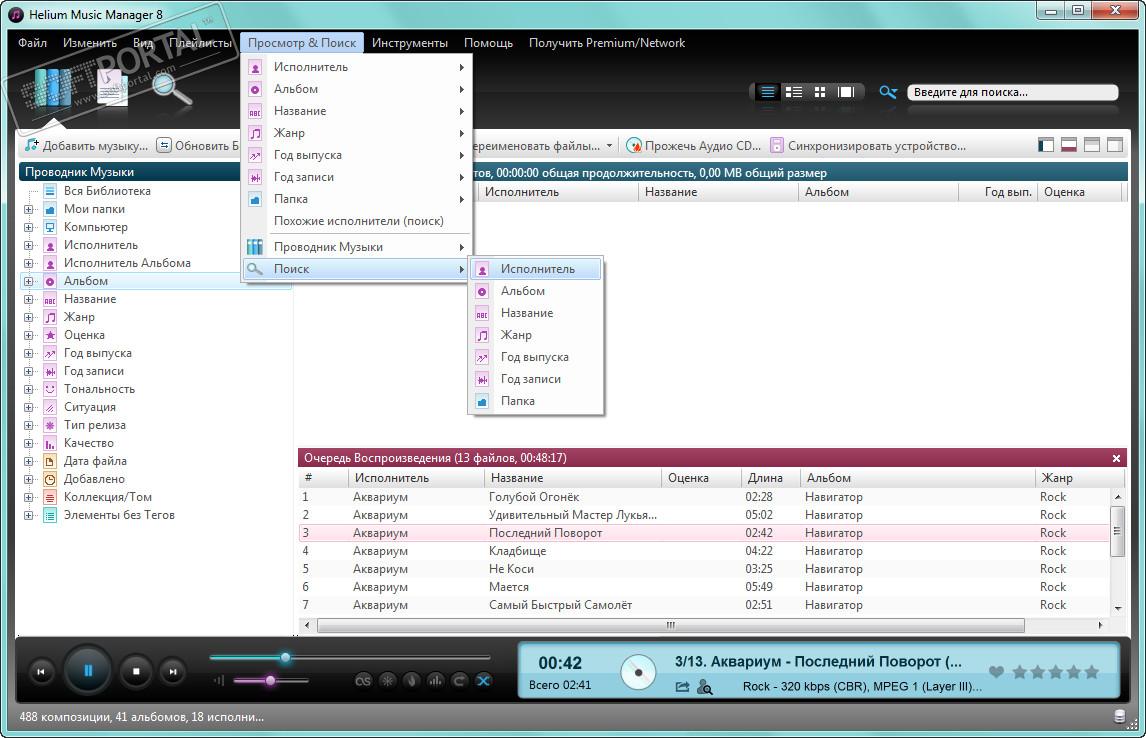This screenshot has width=1146, height=738.
Task: Sort queue by Длина column header
Action: [770, 478]
